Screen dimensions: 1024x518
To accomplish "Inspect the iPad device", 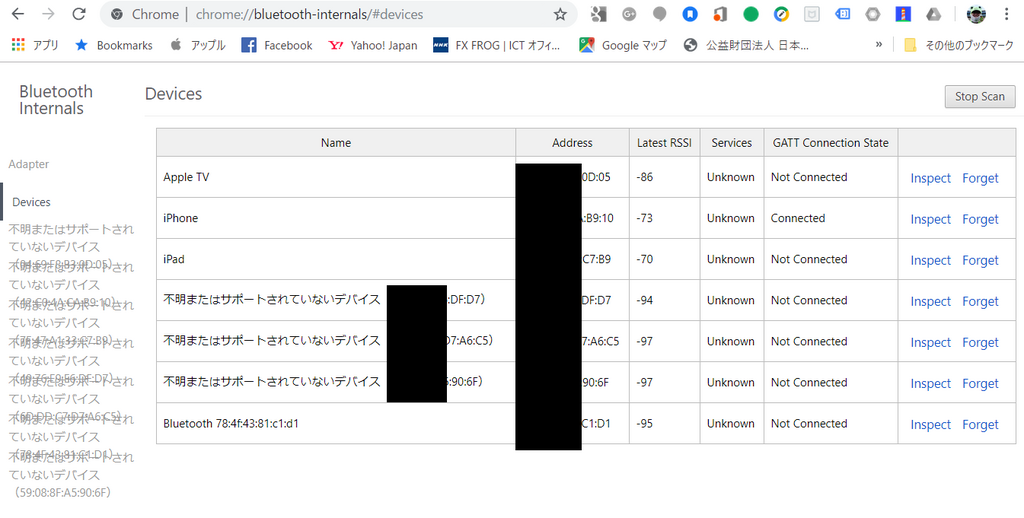I will click(930, 260).
